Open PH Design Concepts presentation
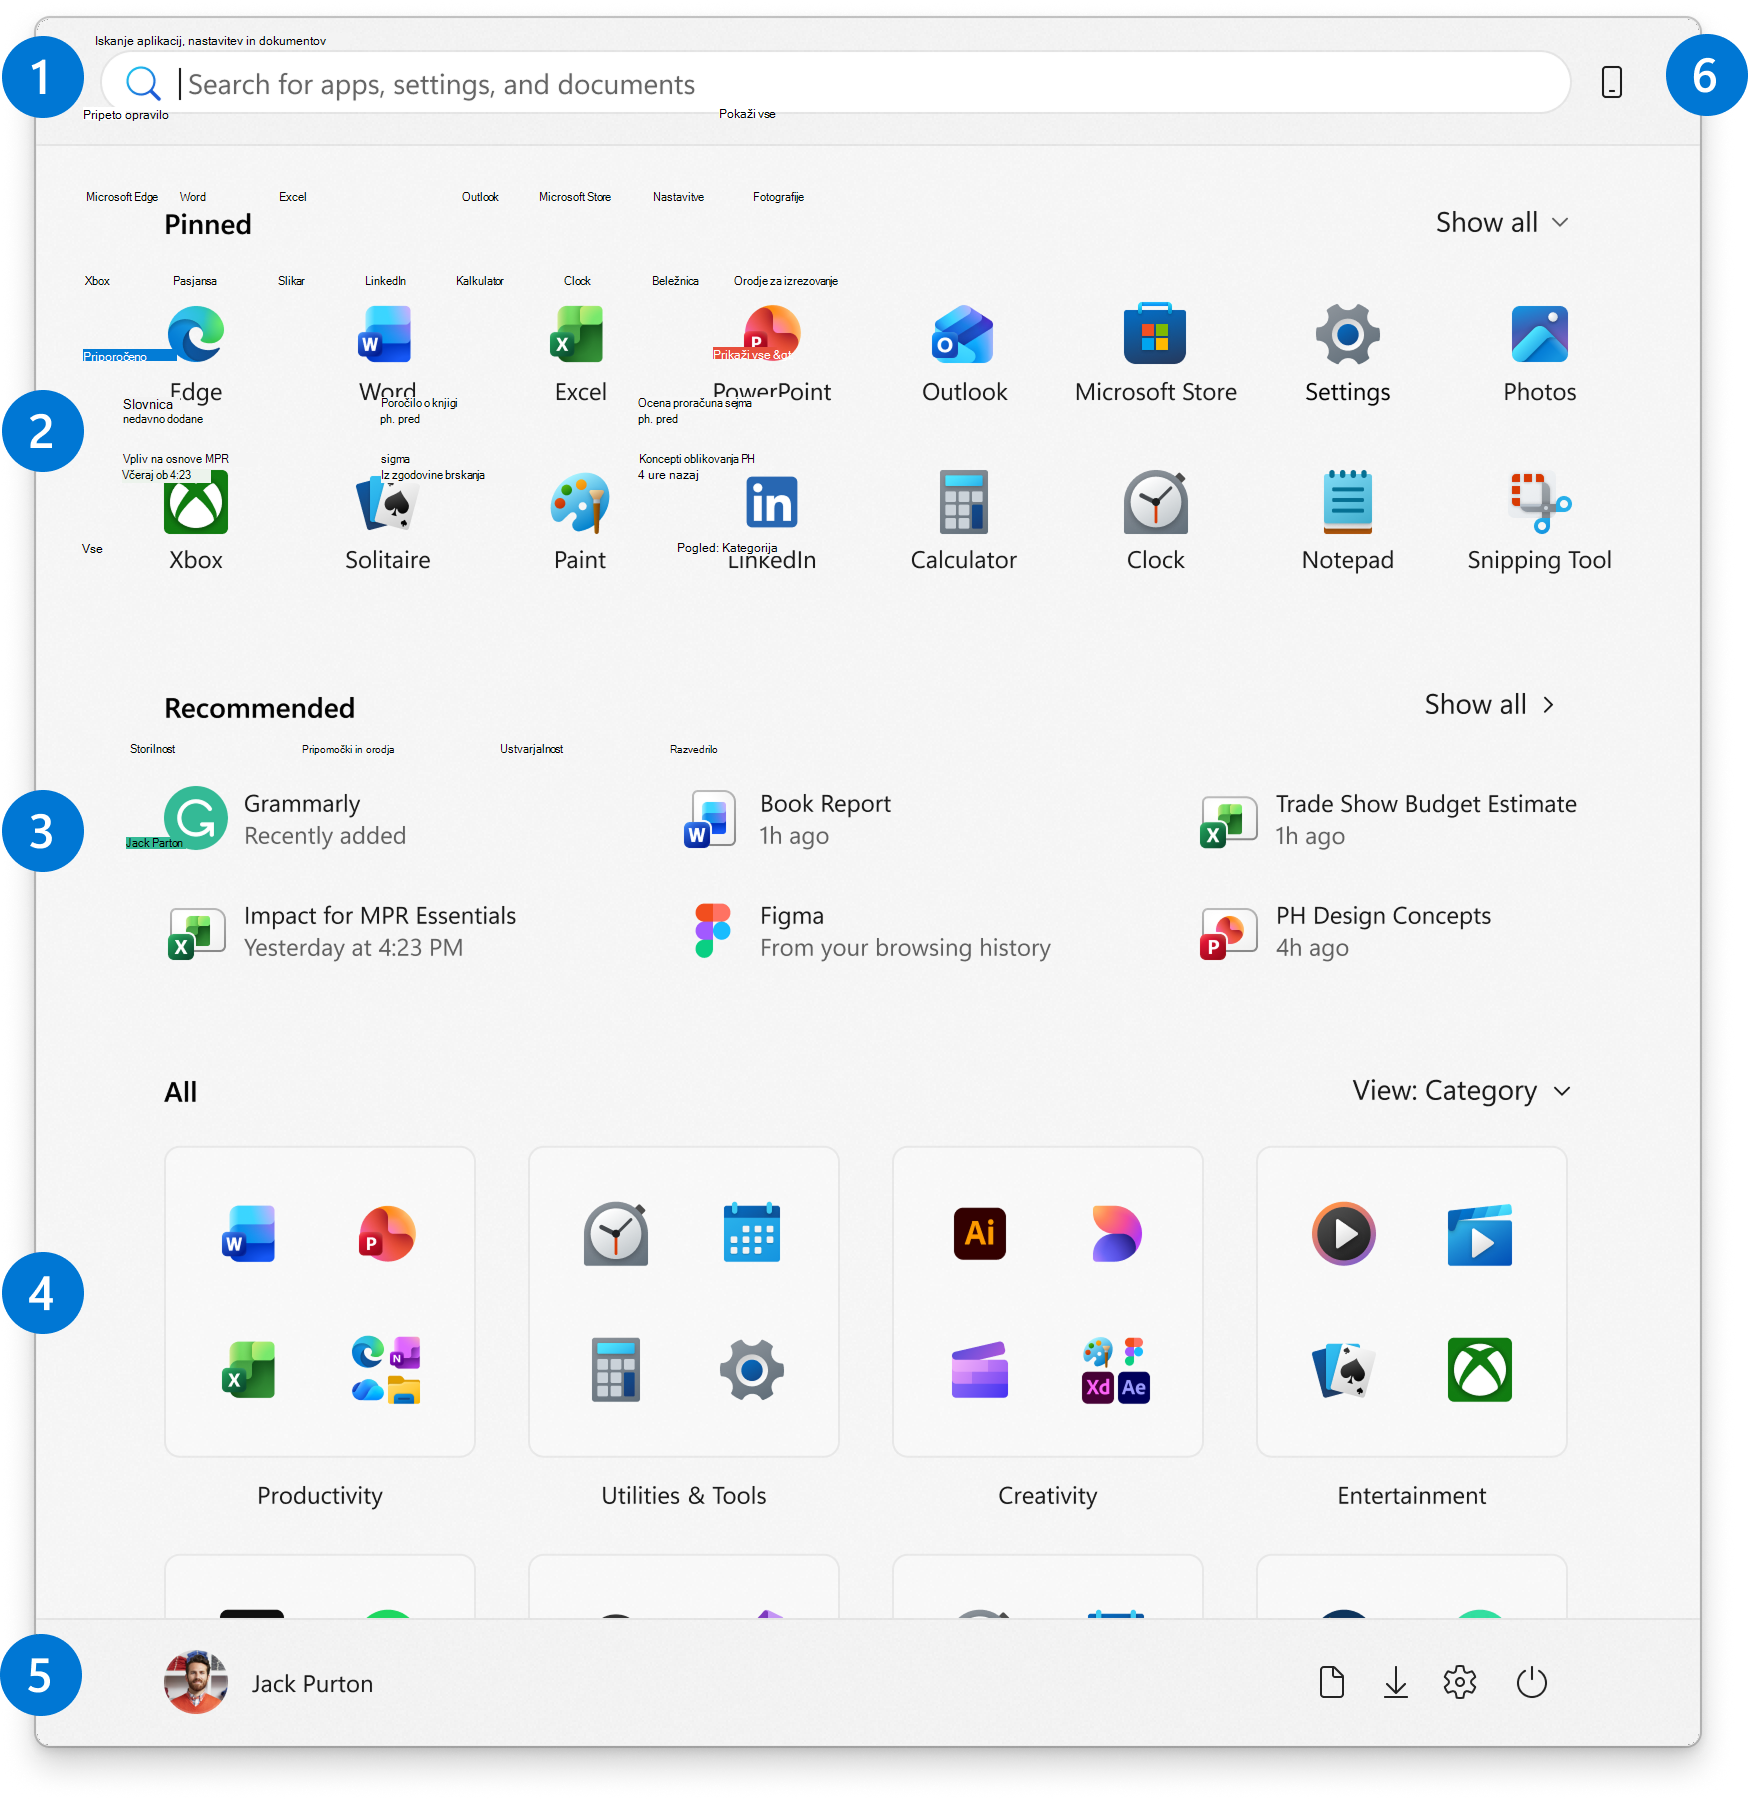The width and height of the screenshot is (1748, 1800). coord(1346,931)
